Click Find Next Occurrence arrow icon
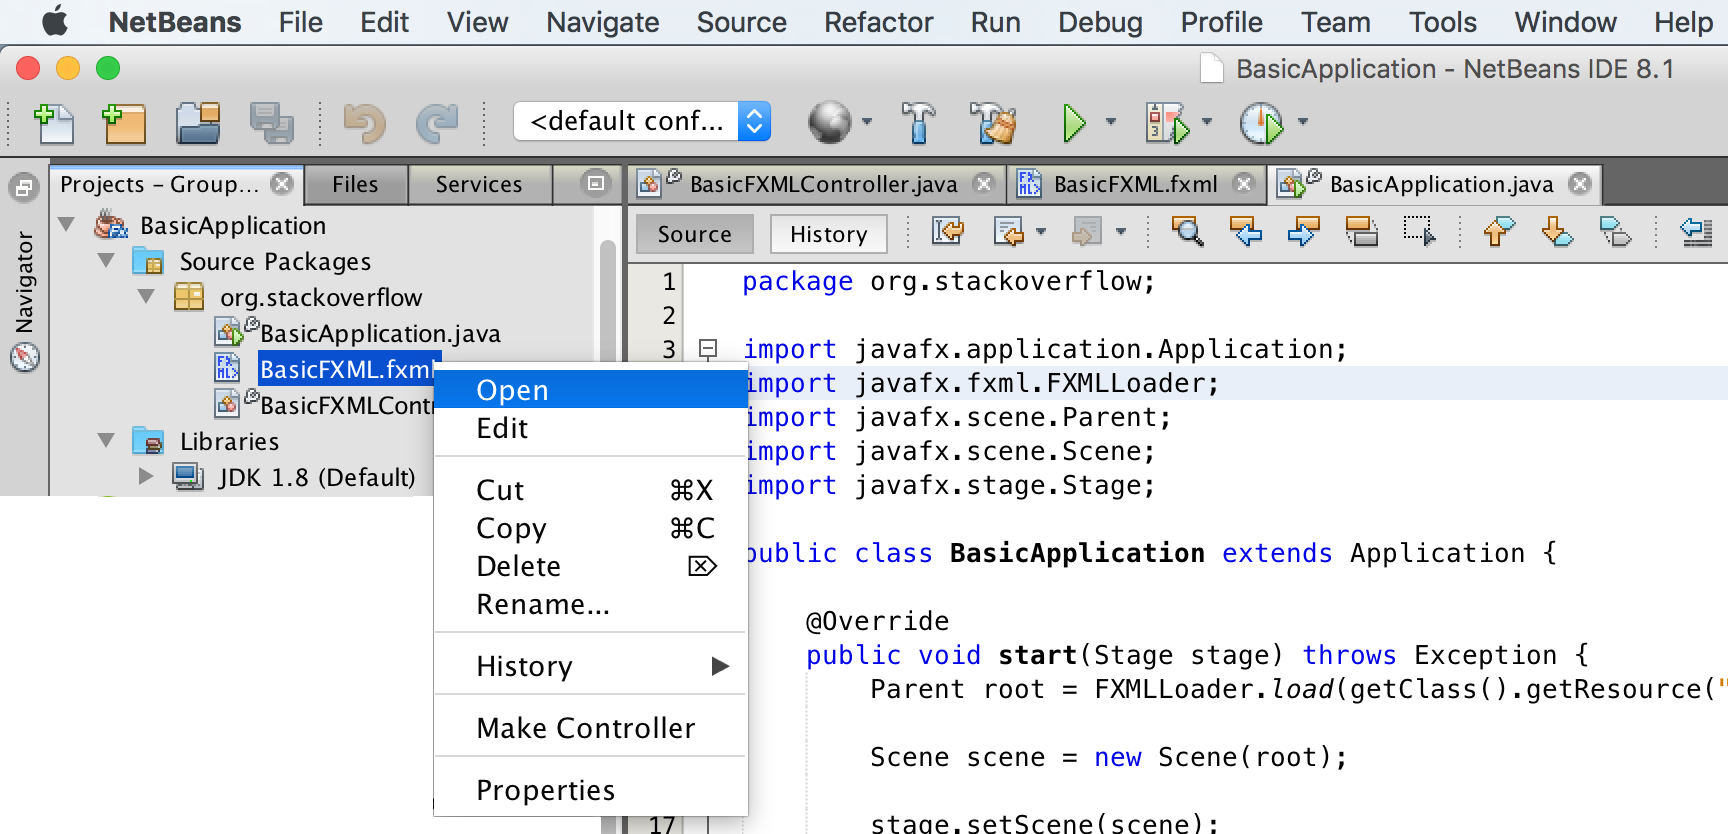Image resolution: width=1728 pixels, height=834 pixels. click(1303, 232)
